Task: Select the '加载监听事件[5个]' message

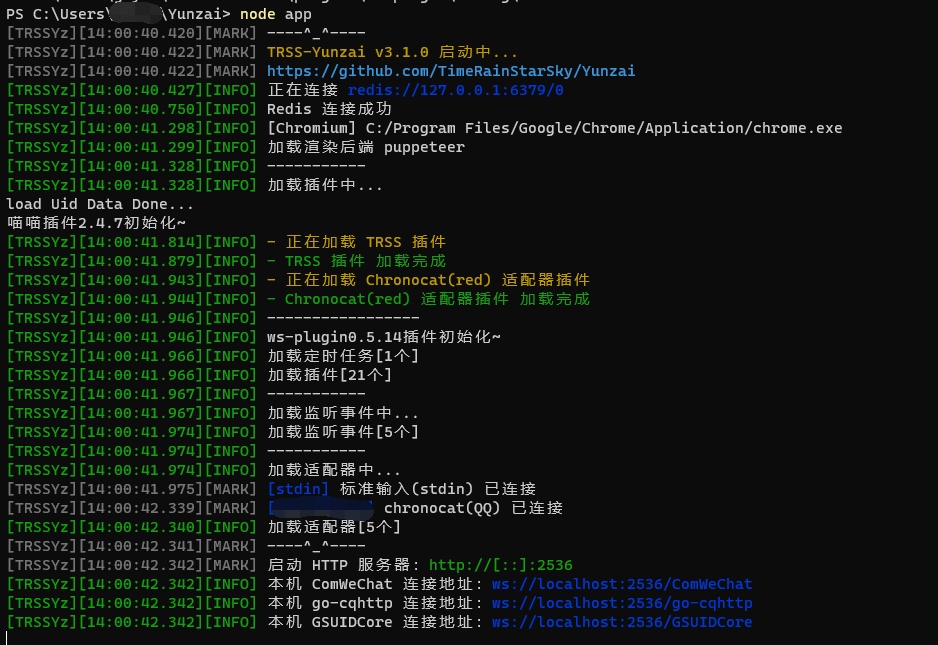Action: click(343, 433)
